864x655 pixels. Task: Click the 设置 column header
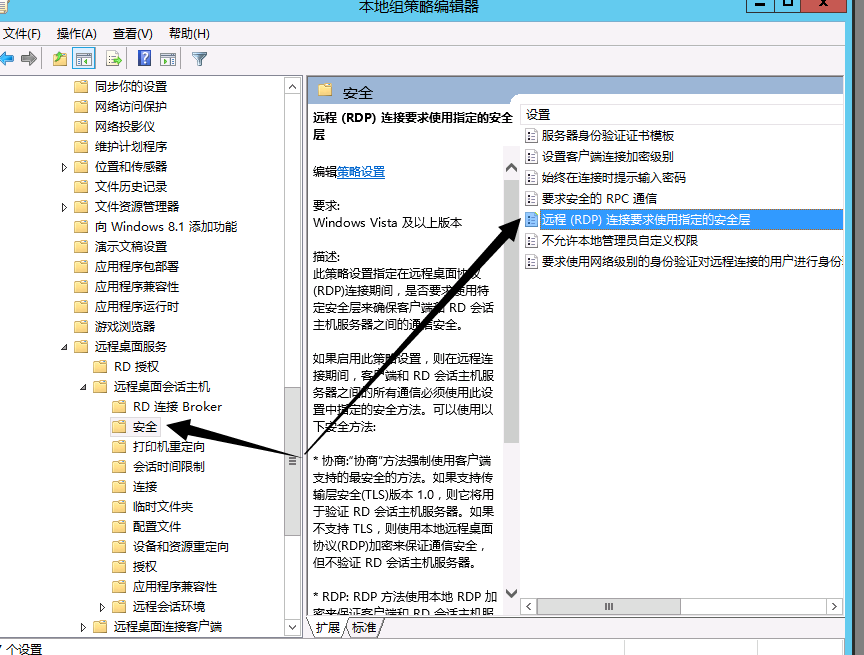tap(681, 115)
